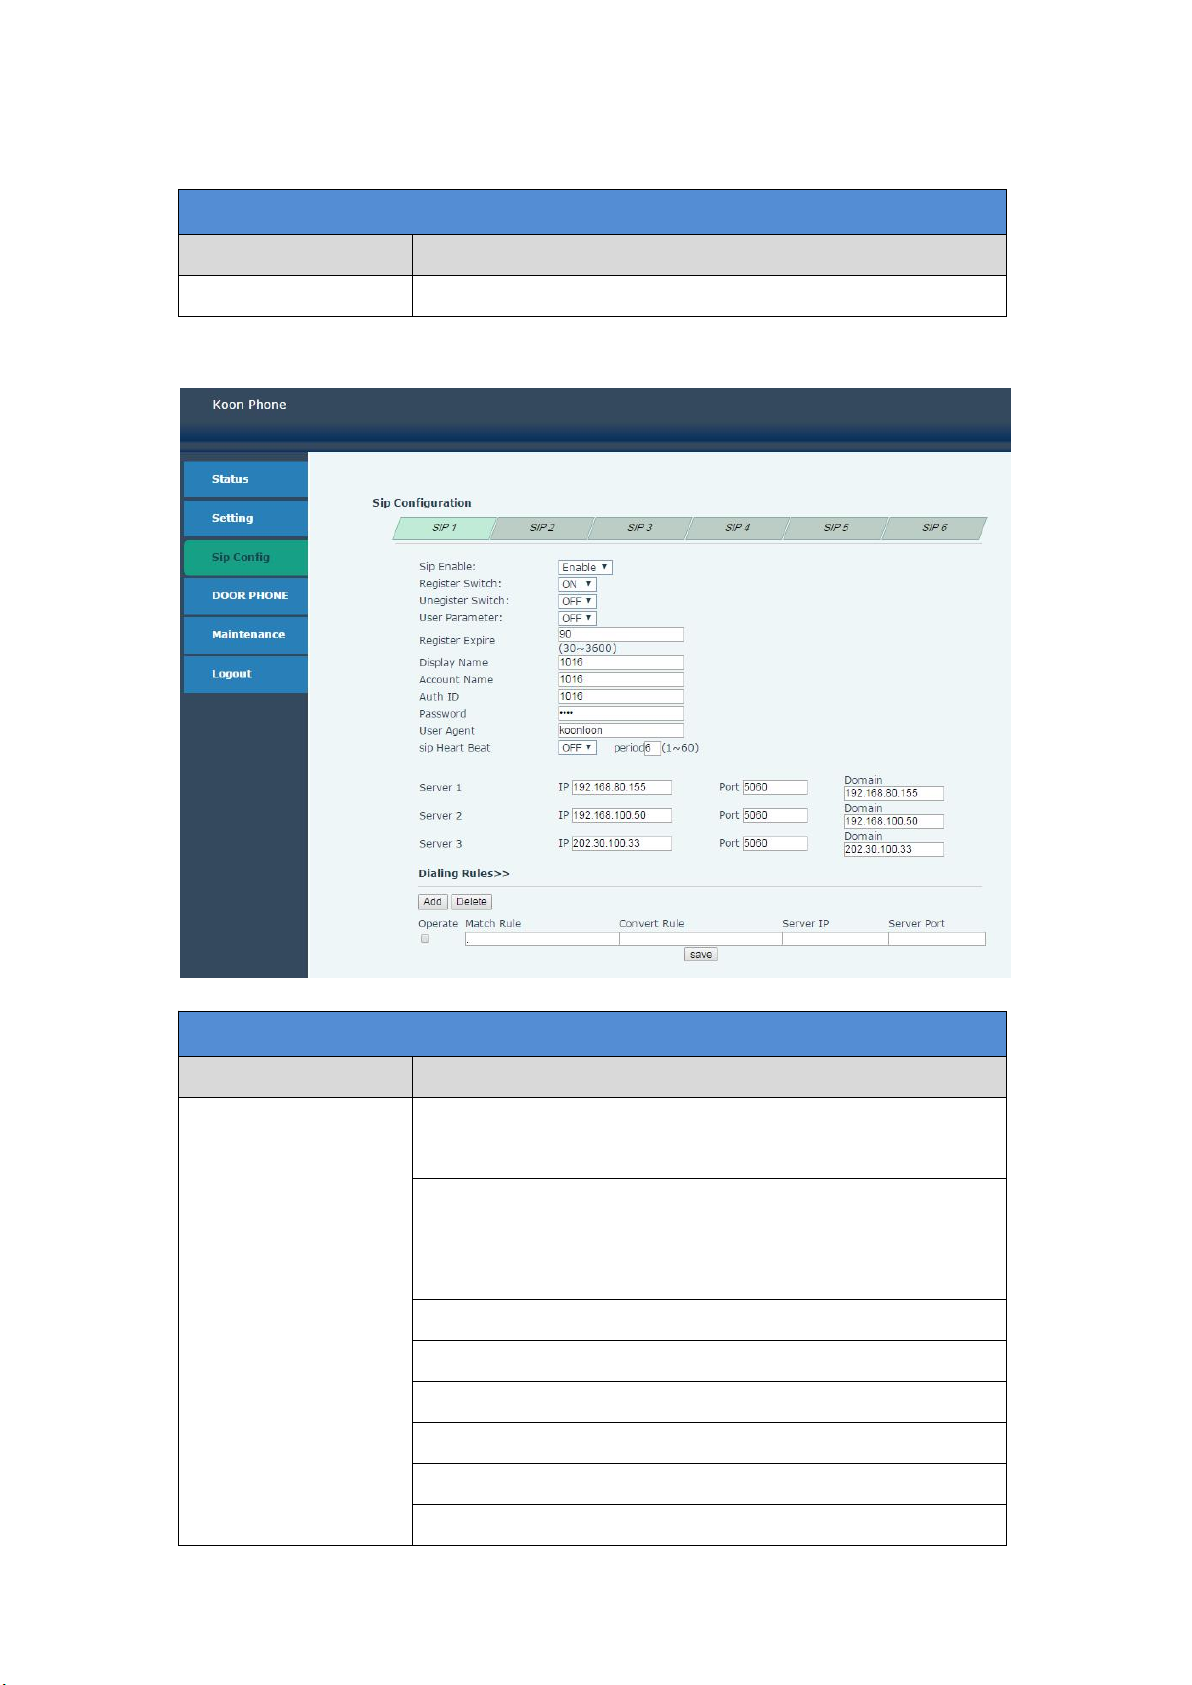Click the Server 2 IP field
This screenshot has width=1192, height=1685.
coord(622,815)
